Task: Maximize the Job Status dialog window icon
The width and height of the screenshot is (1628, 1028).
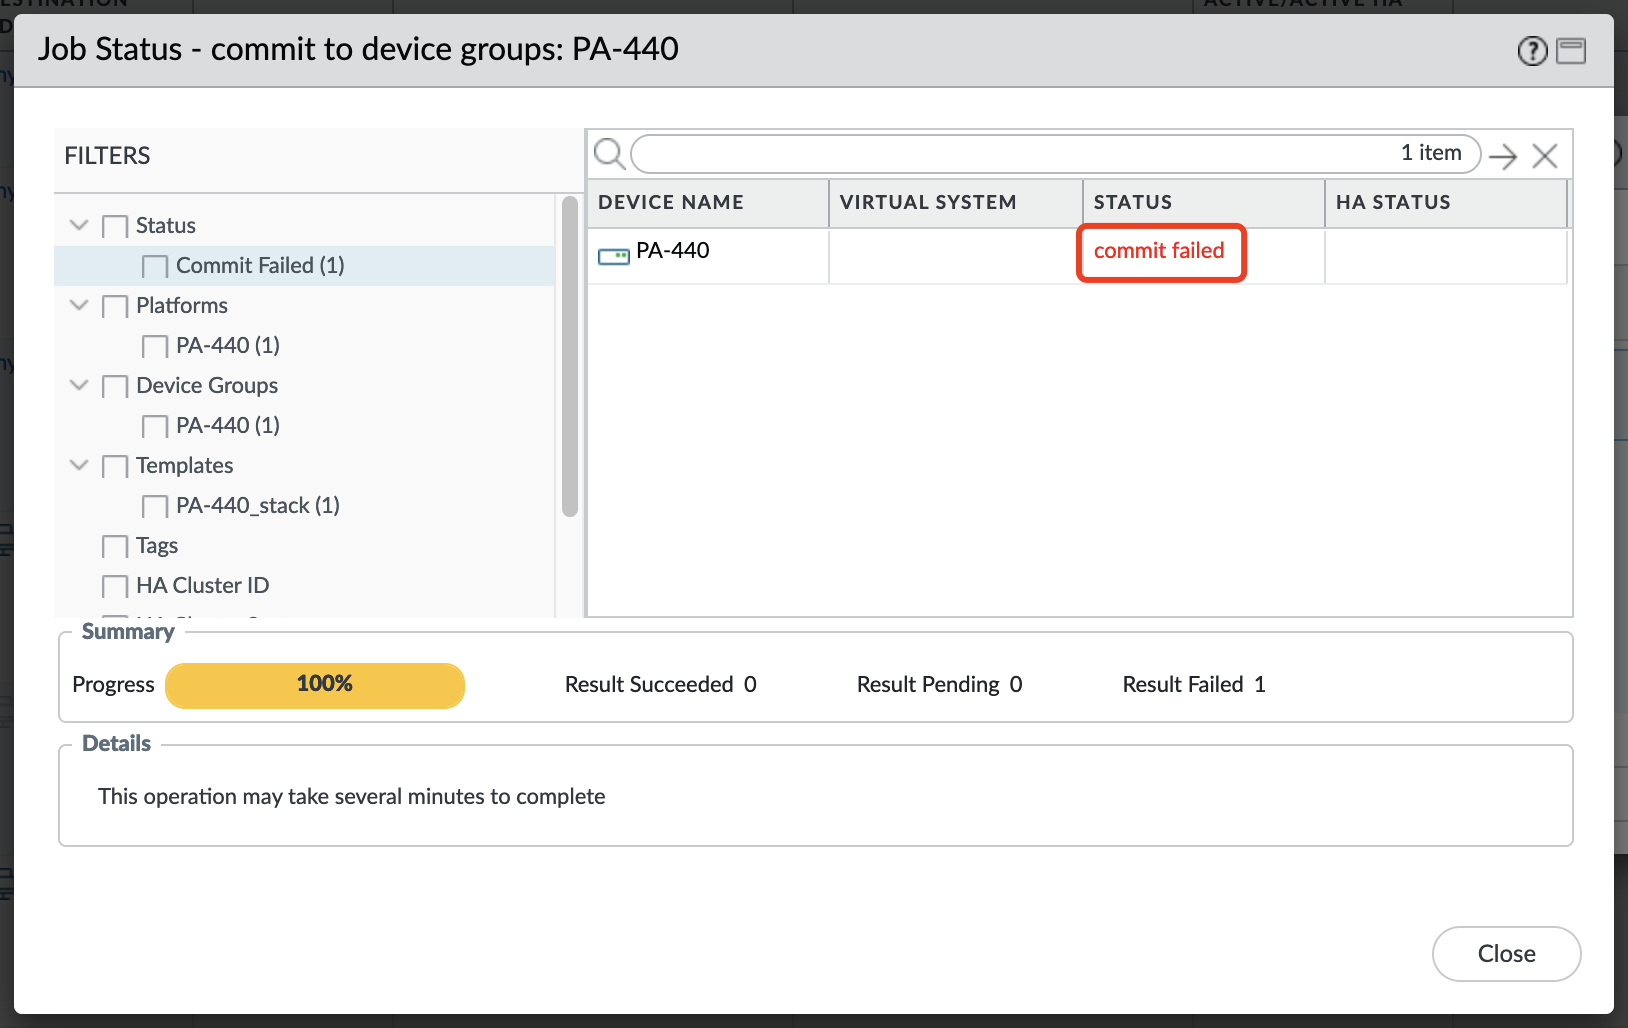Action: pos(1571,51)
